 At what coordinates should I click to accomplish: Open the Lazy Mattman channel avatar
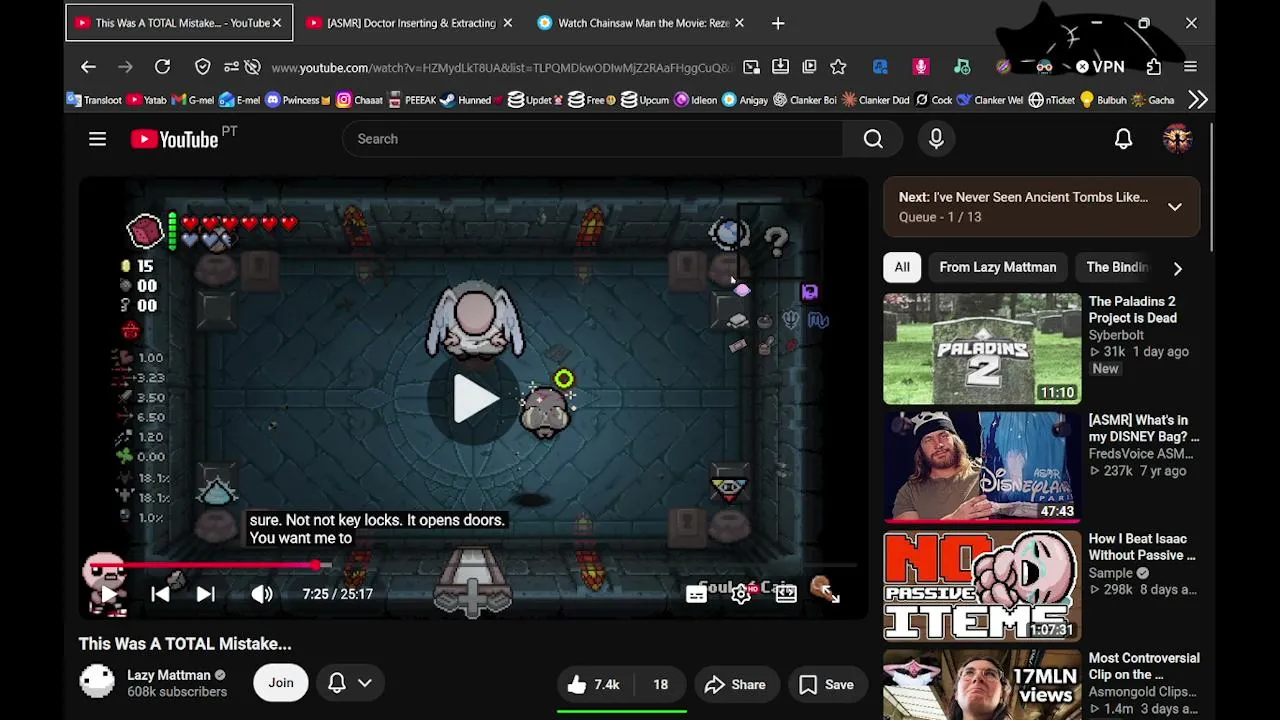97,682
